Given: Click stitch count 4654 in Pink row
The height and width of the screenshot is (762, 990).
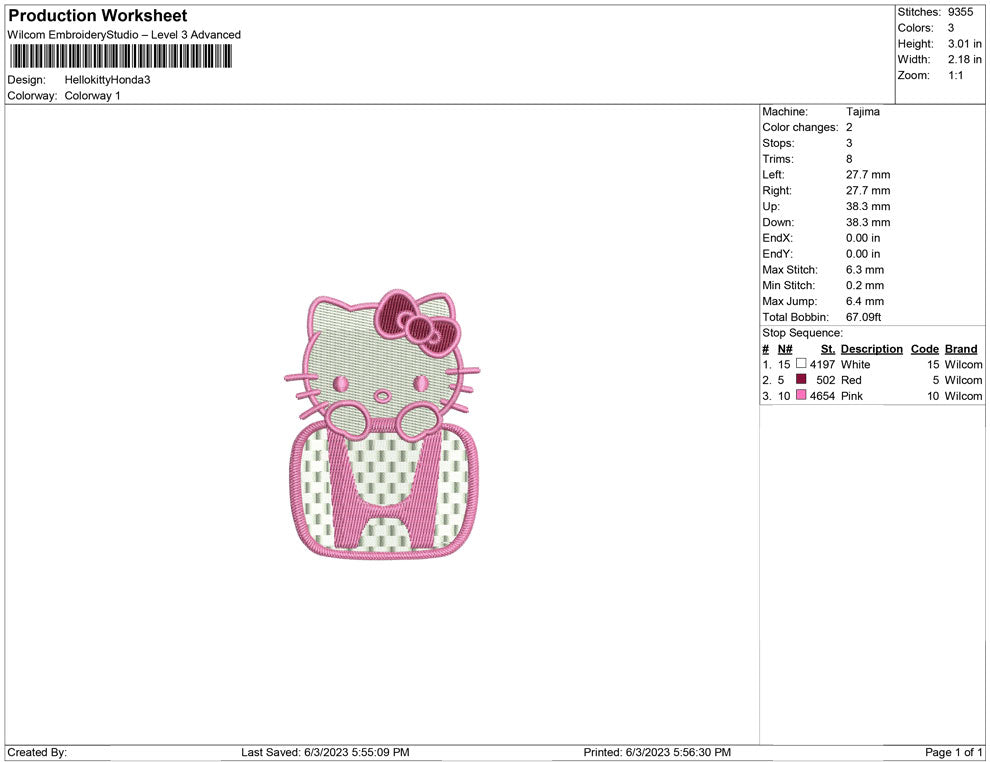Looking at the screenshot, I should point(823,396).
